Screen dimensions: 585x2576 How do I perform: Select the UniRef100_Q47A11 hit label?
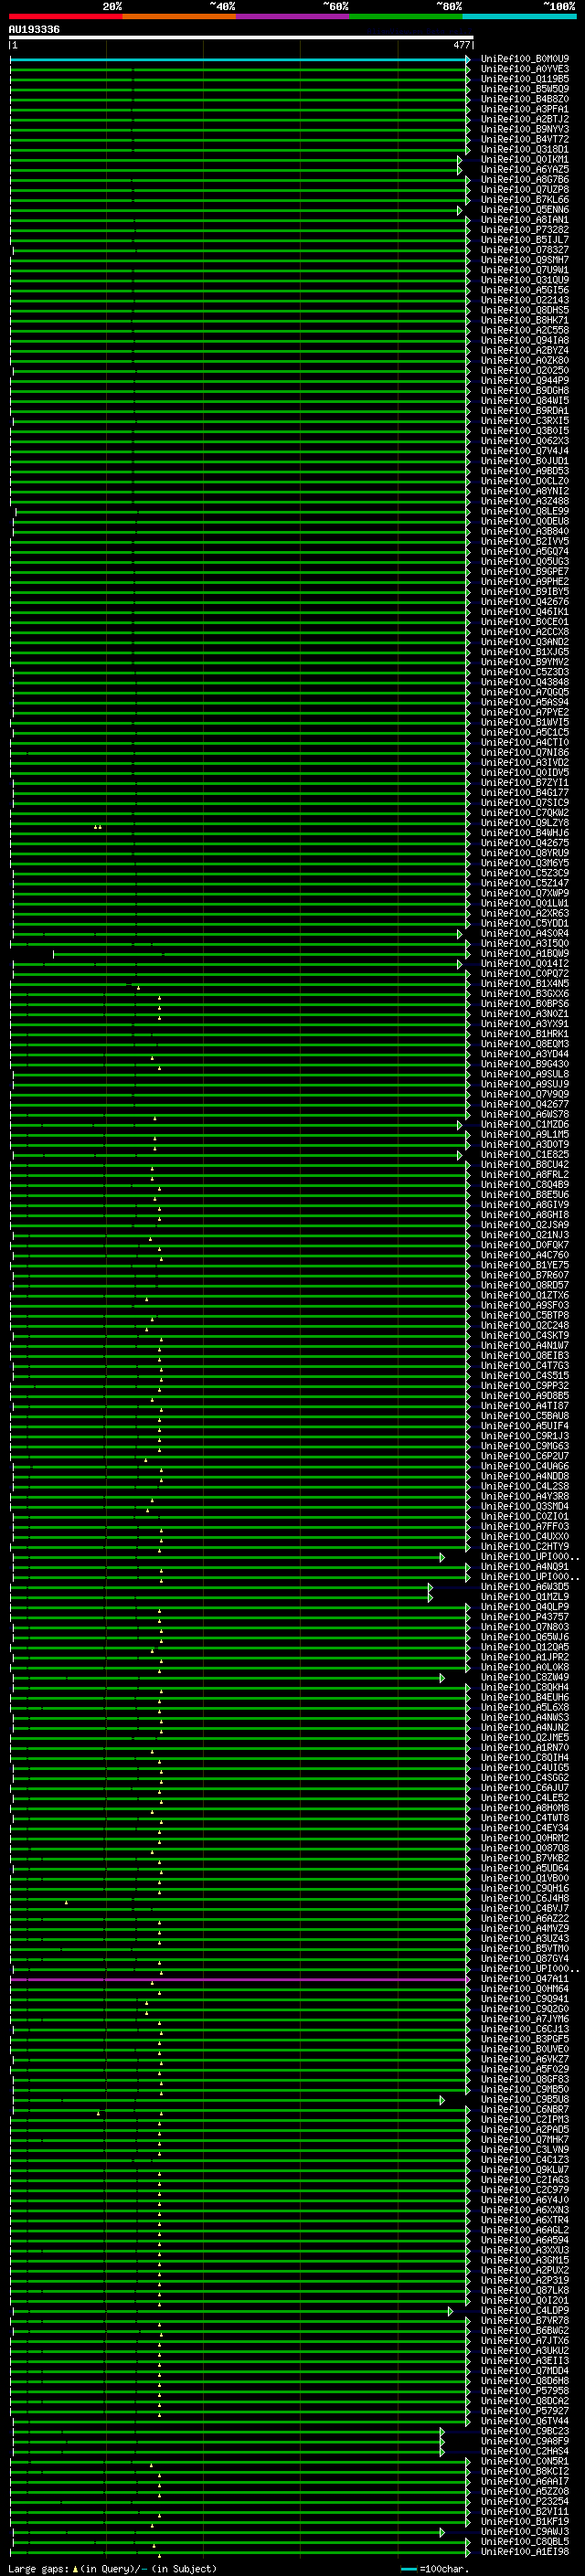coord(525,1978)
